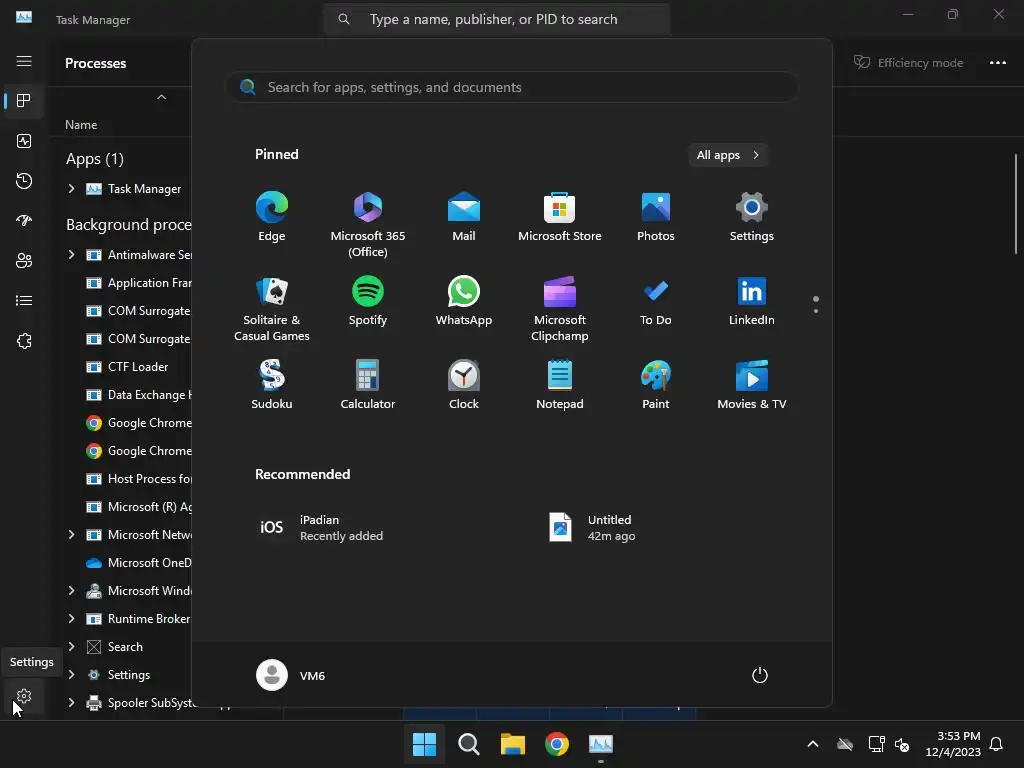Image resolution: width=1024 pixels, height=768 pixels.
Task: Switch to Task Manager Processes tab icon
Action: pos(24,101)
